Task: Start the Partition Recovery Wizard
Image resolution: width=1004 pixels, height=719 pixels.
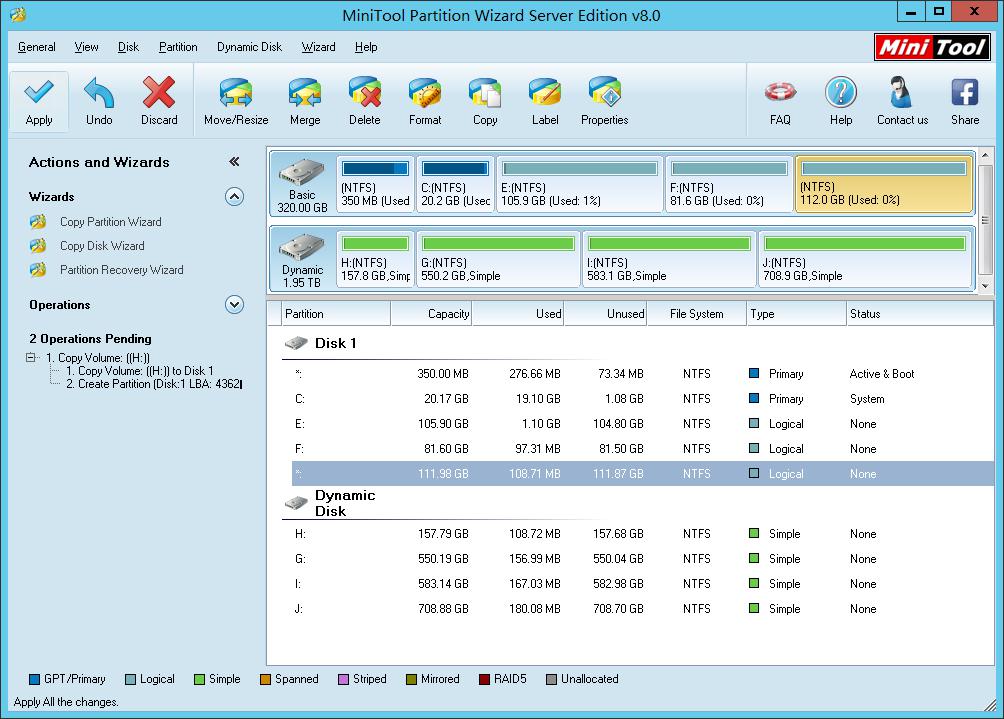Action: (x=122, y=270)
